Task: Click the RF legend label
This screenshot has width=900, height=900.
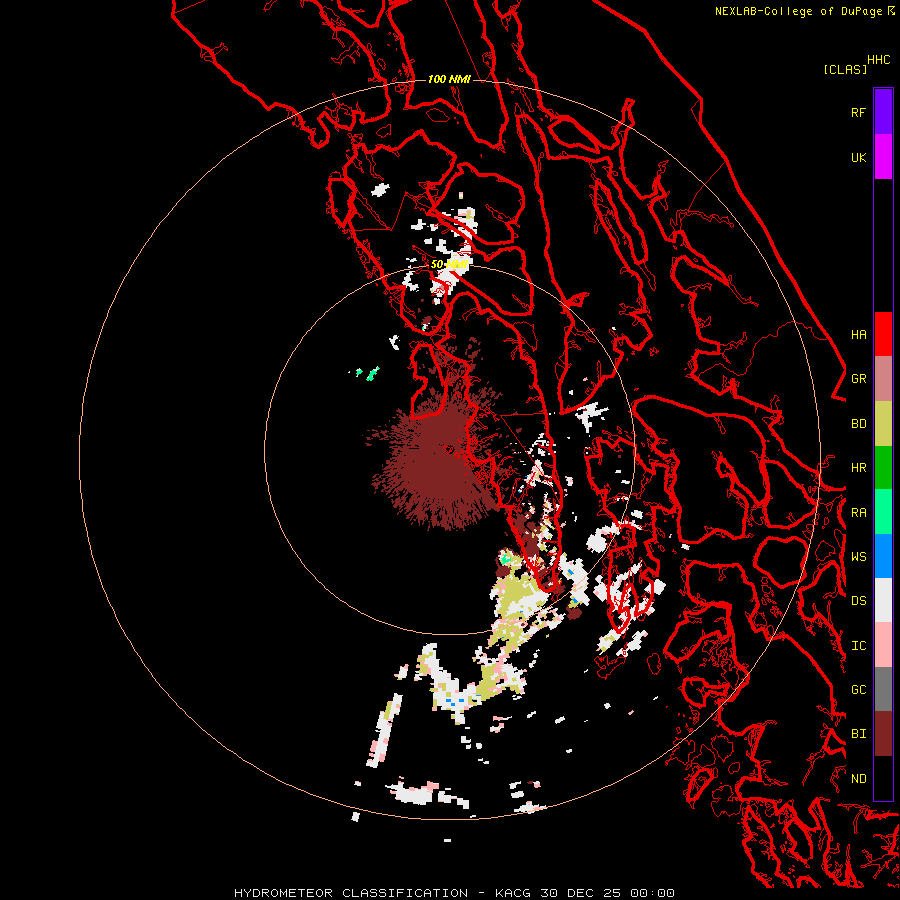Action: 858,112
